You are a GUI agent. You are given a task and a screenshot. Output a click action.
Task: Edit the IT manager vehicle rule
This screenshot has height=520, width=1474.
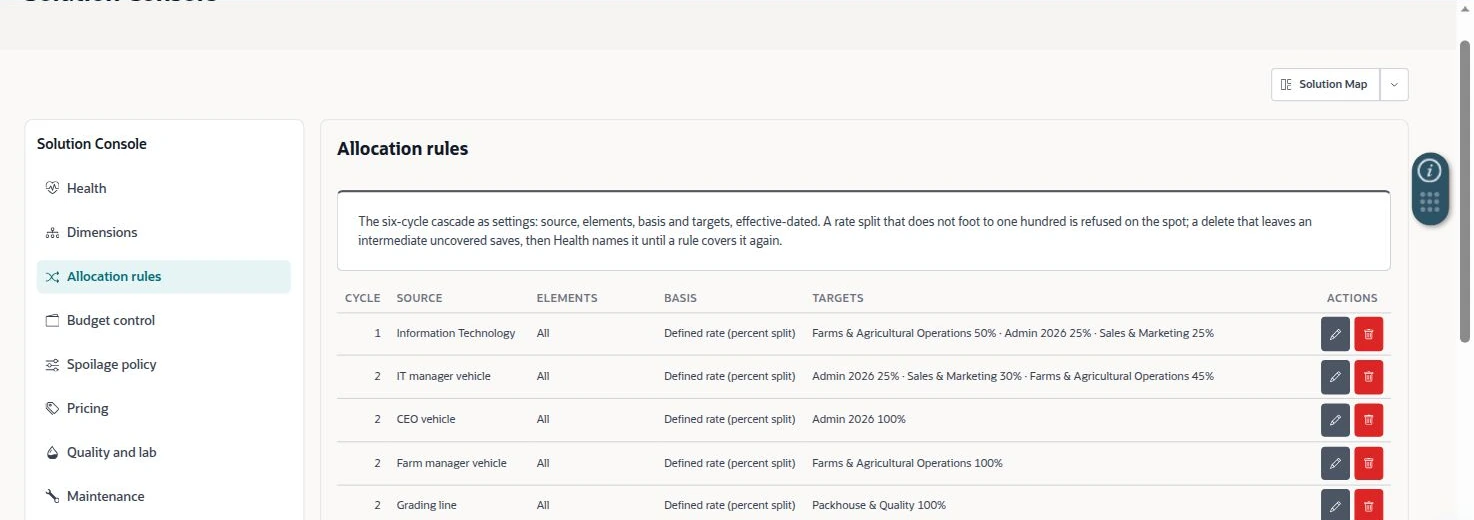click(x=1335, y=377)
